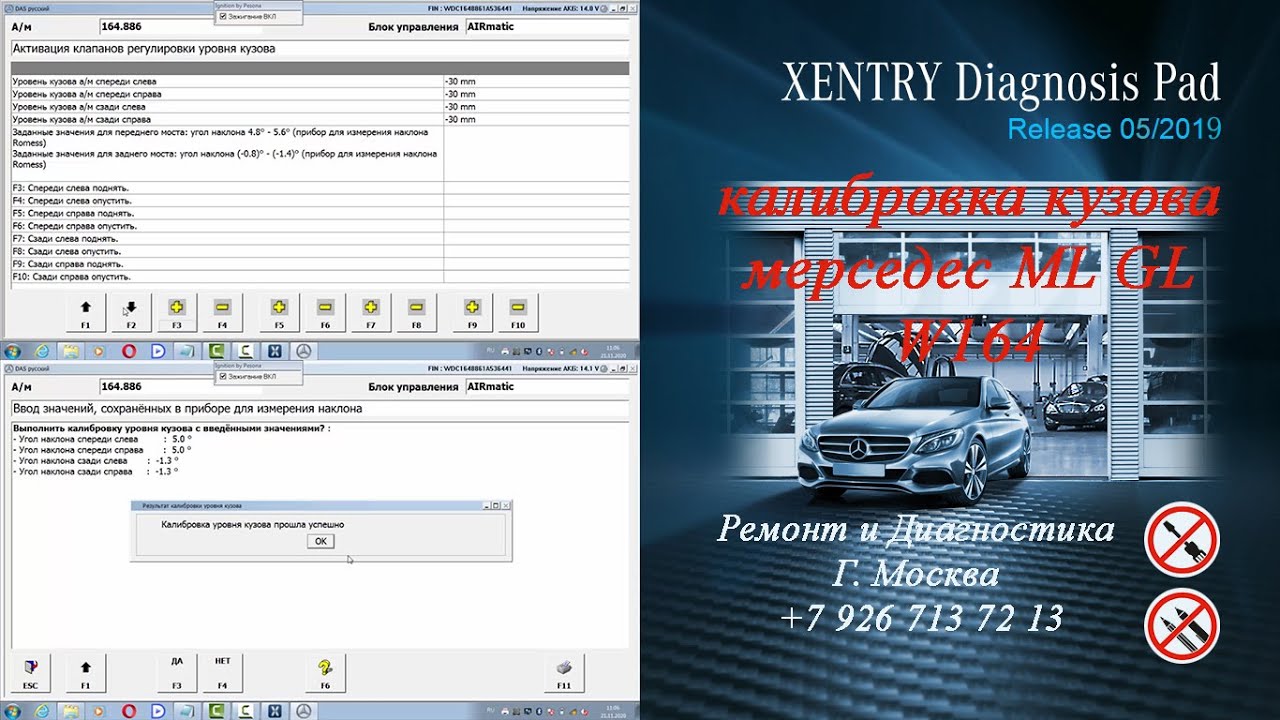Viewport: 1280px width, 720px height.
Task: Click Release 05/2019 label
Action: [x=1114, y=129]
